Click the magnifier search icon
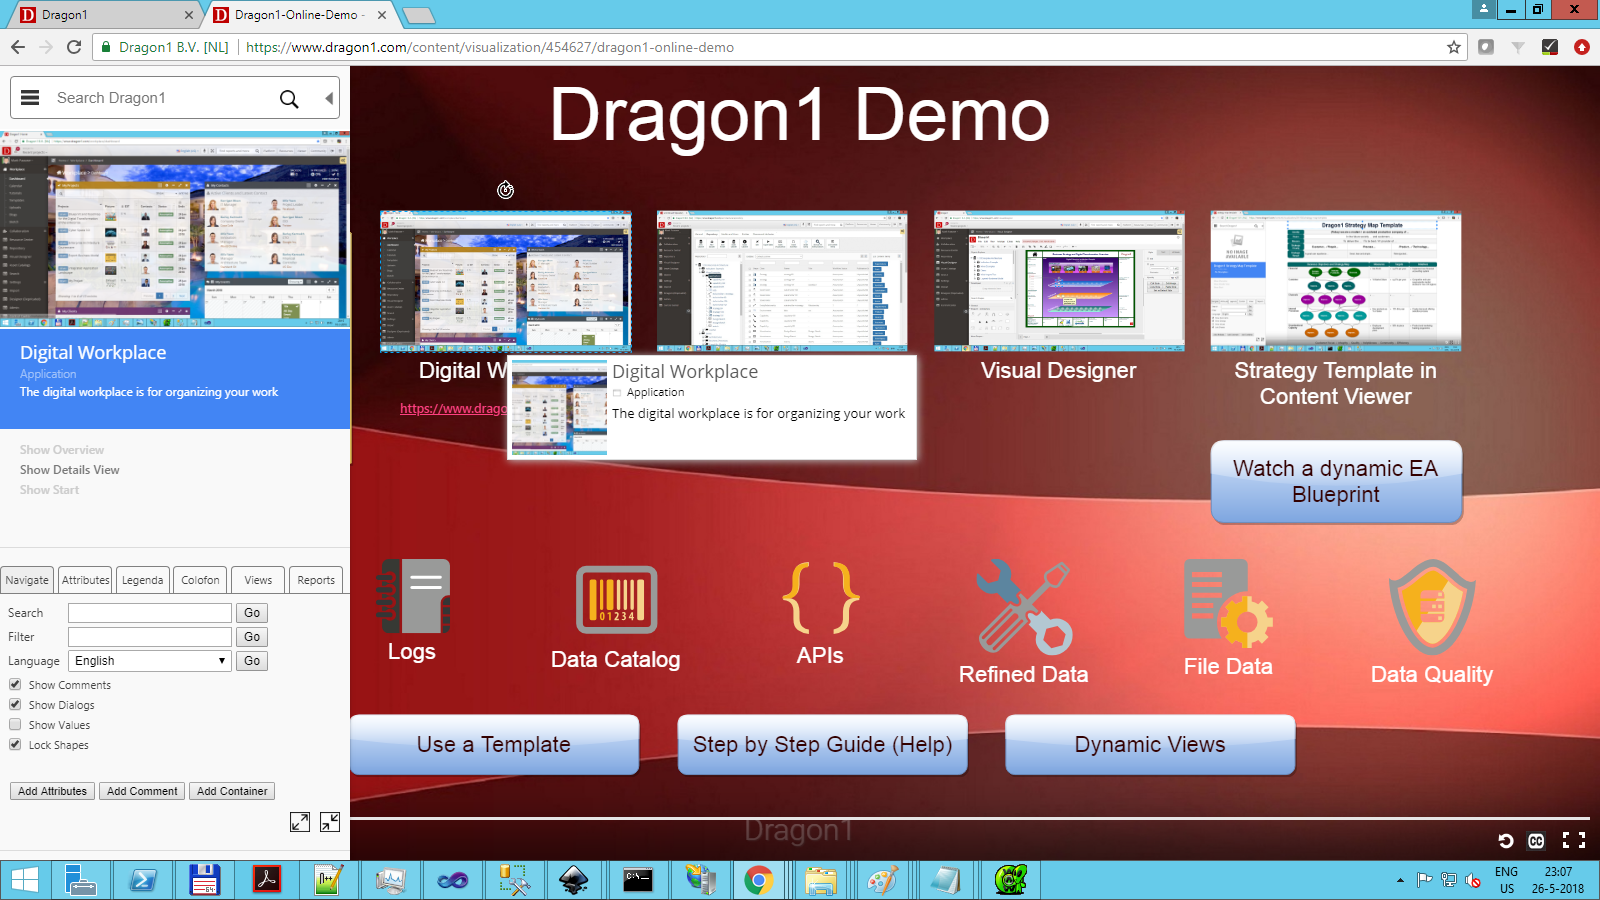The width and height of the screenshot is (1600, 900). pos(289,98)
